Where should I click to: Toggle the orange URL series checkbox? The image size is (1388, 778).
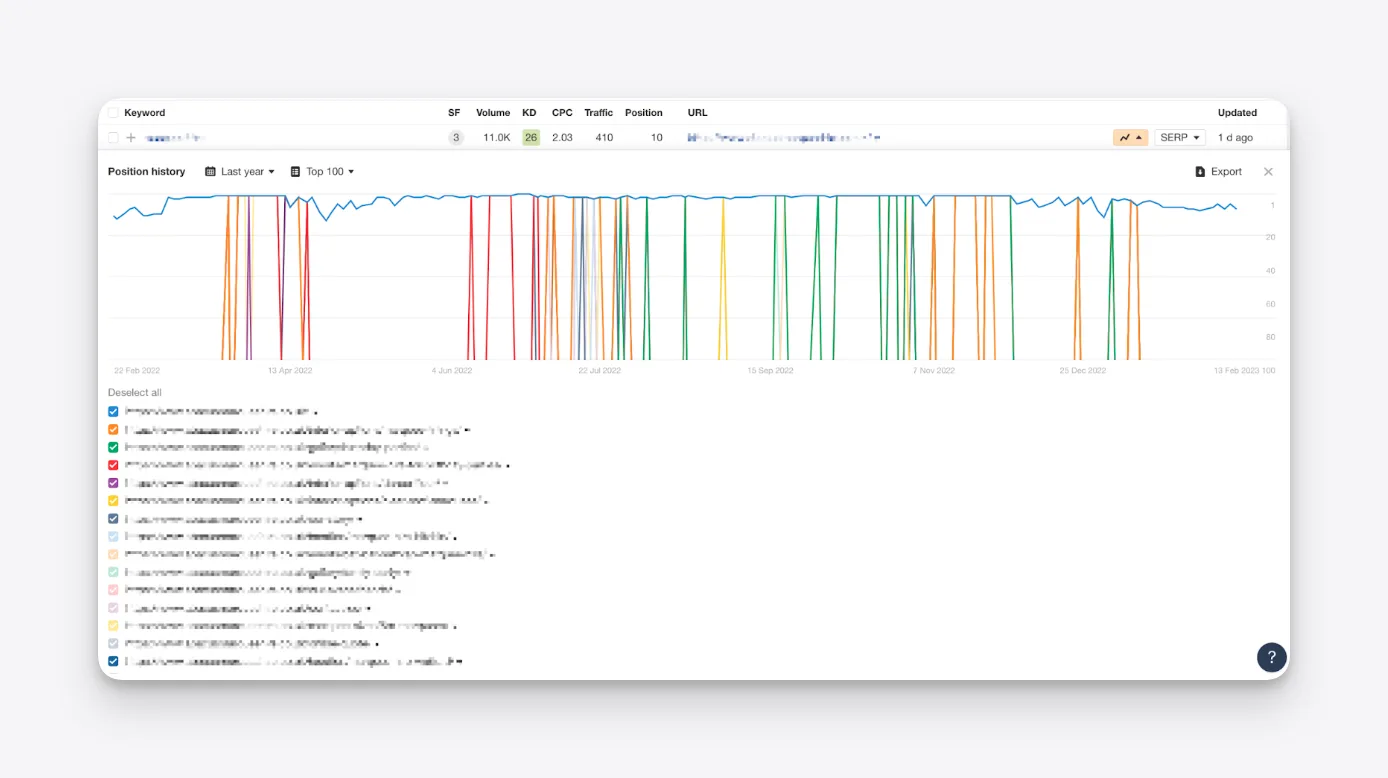point(113,429)
